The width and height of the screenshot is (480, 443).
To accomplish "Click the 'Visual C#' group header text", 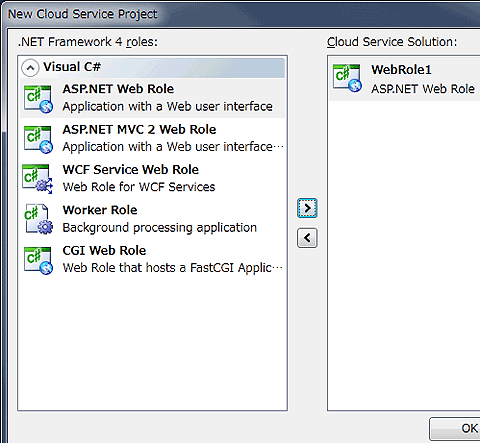I will (x=72, y=67).
